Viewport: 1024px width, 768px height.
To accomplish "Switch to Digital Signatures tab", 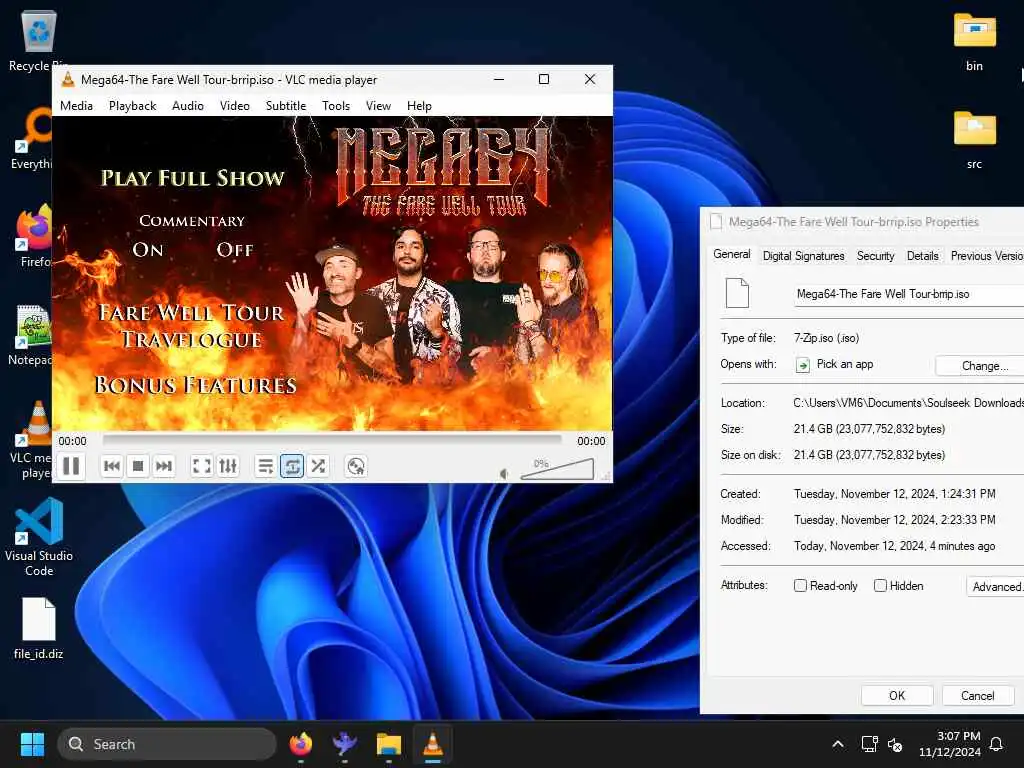I will [x=803, y=256].
